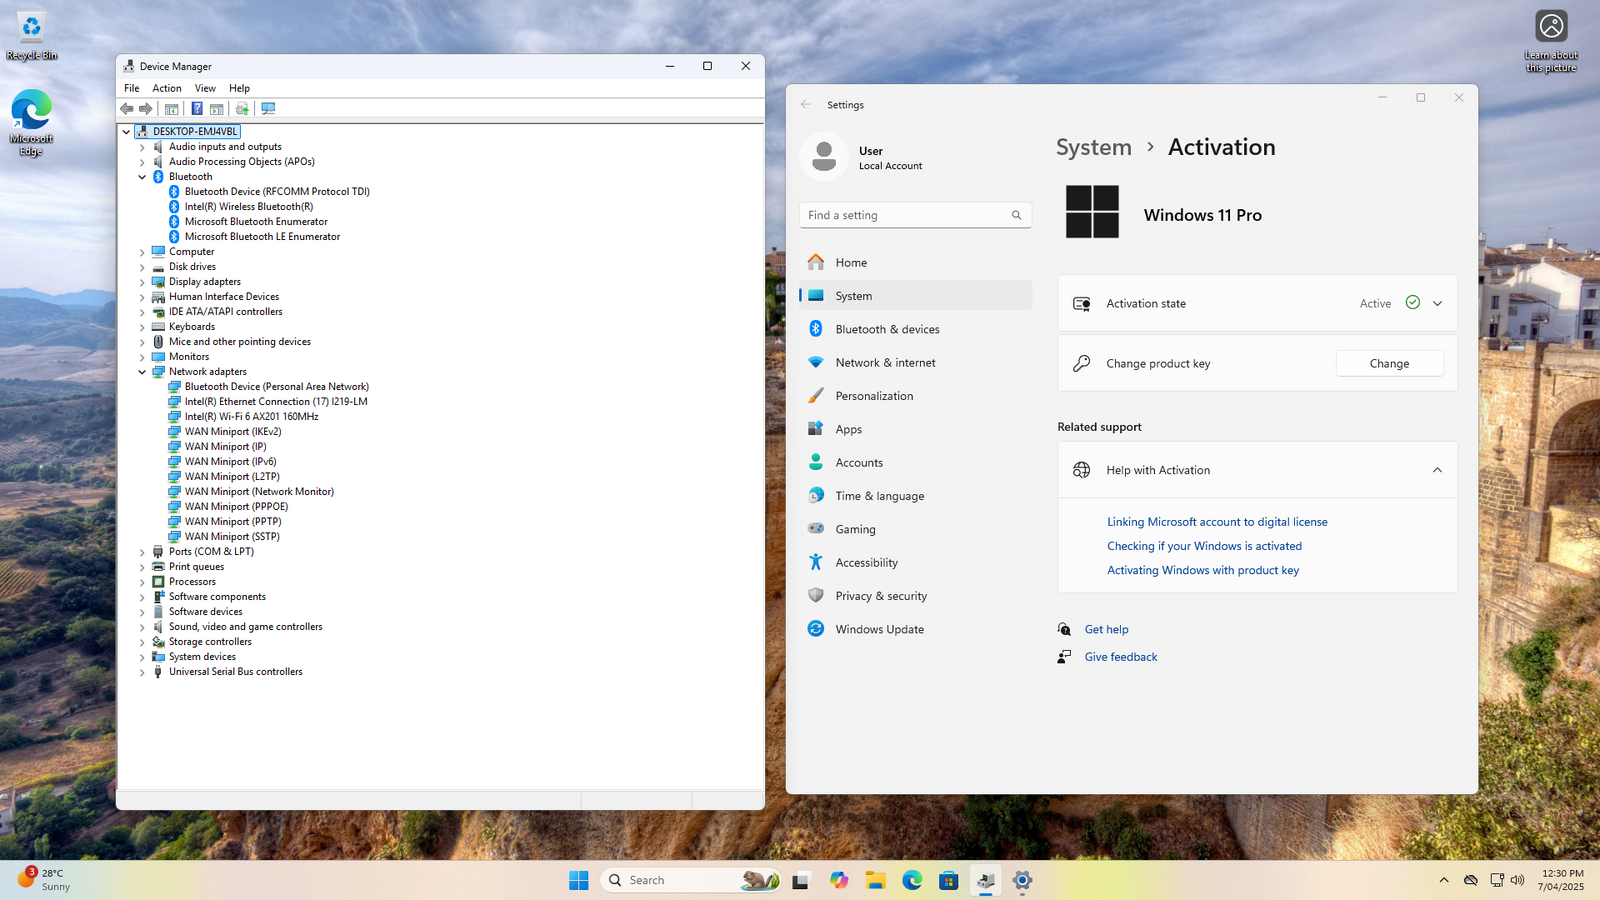Click the Get help link

click(1106, 629)
